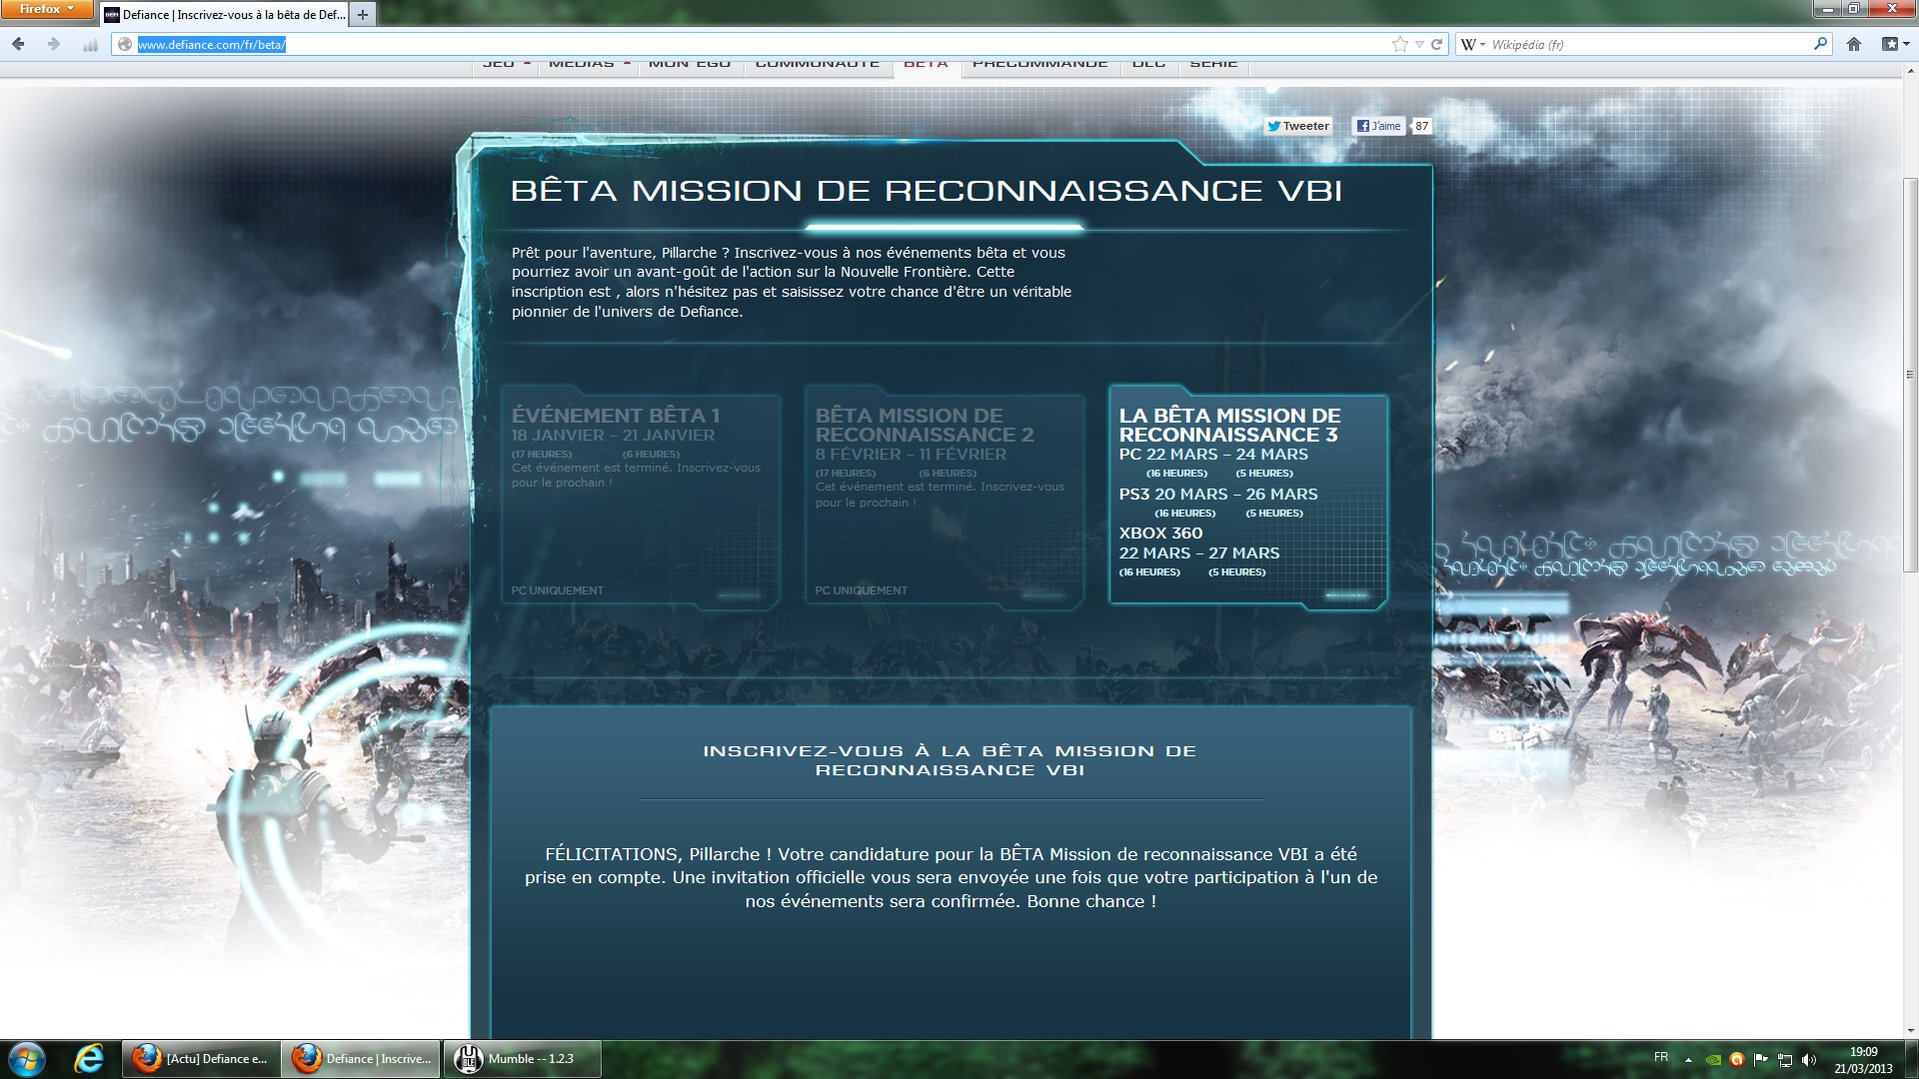Click the PC 22 MARS – 24 MARS line

coord(1213,454)
